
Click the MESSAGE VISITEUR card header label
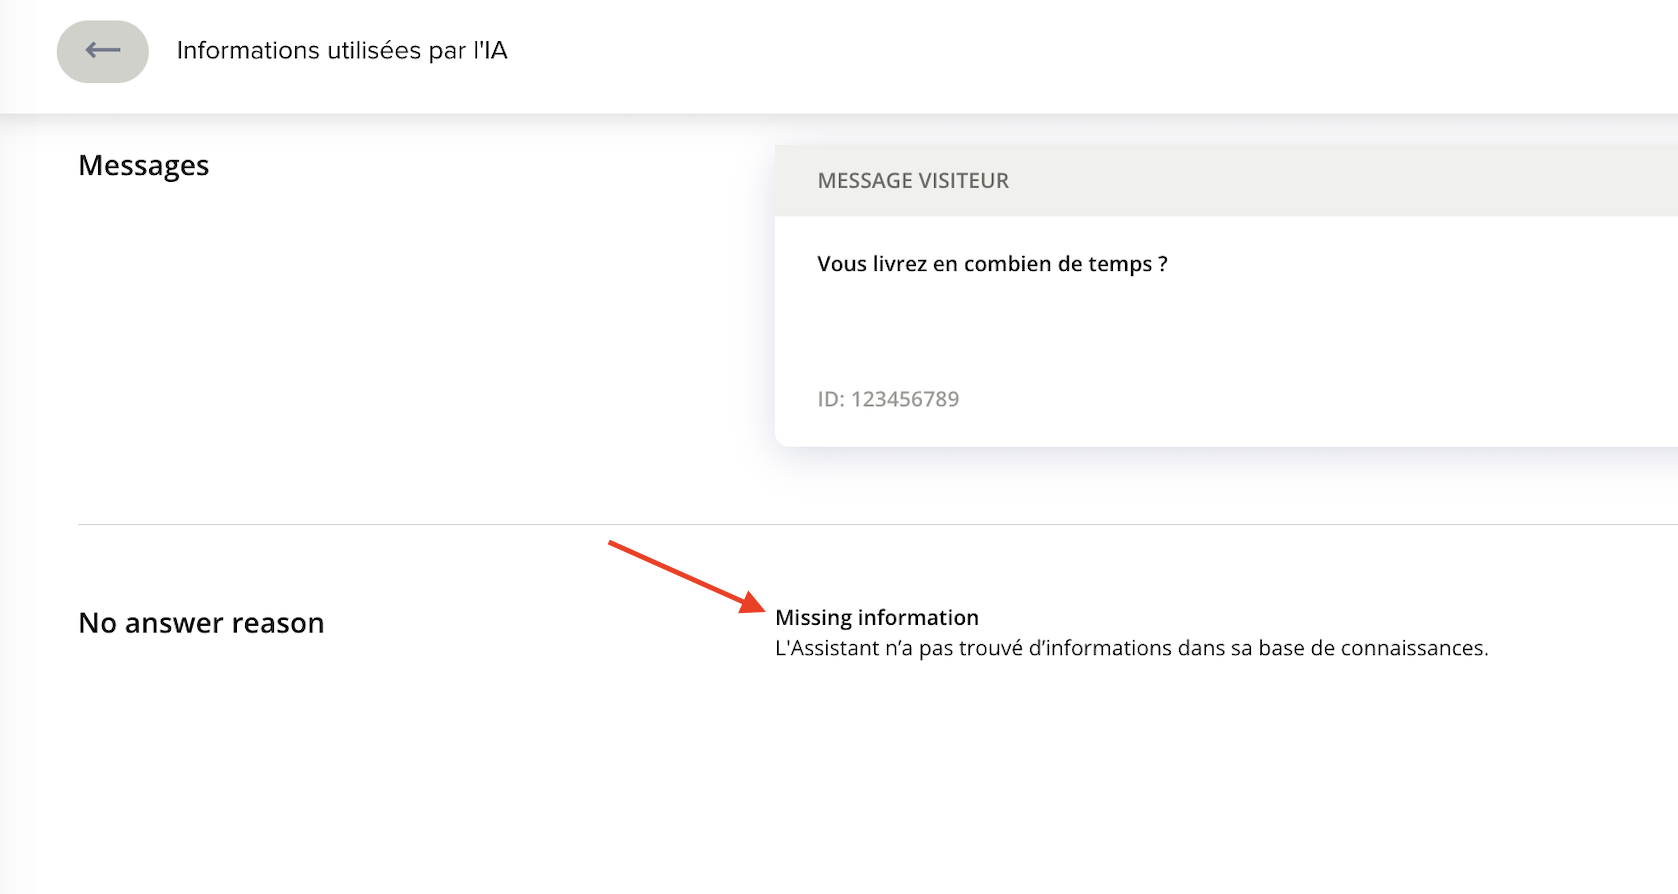912,181
